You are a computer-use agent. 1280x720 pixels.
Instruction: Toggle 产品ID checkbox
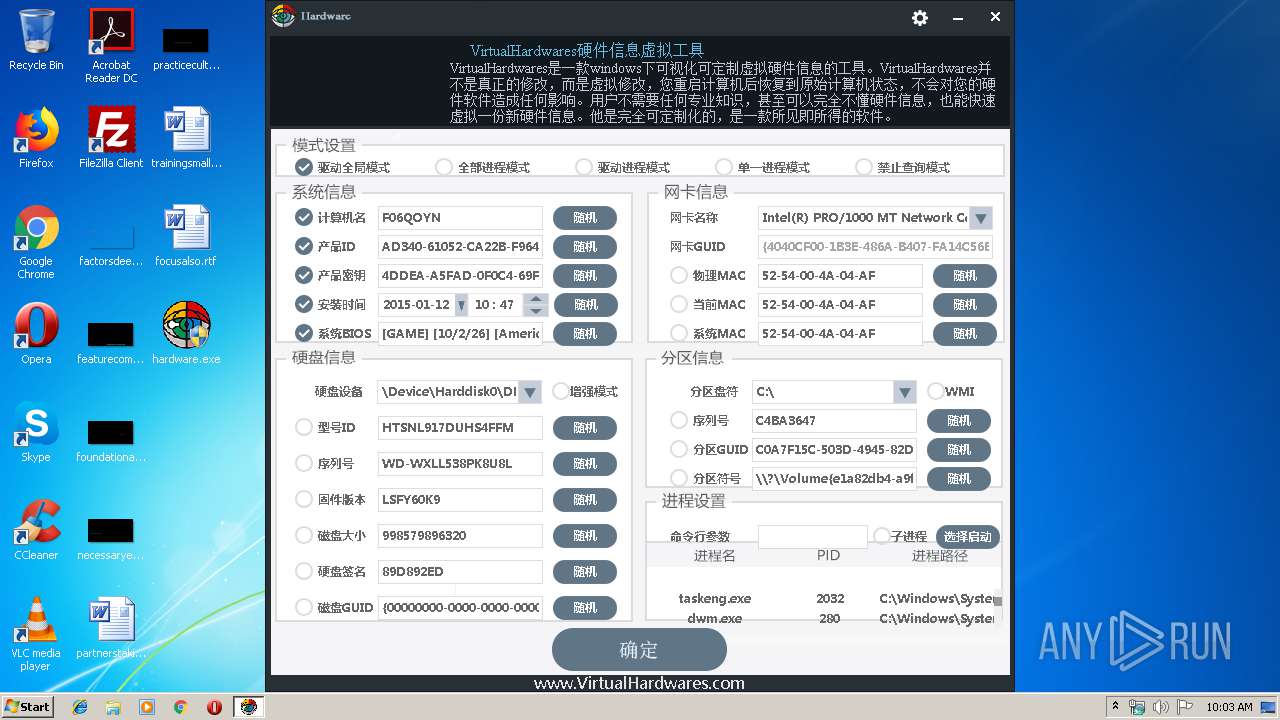304,246
